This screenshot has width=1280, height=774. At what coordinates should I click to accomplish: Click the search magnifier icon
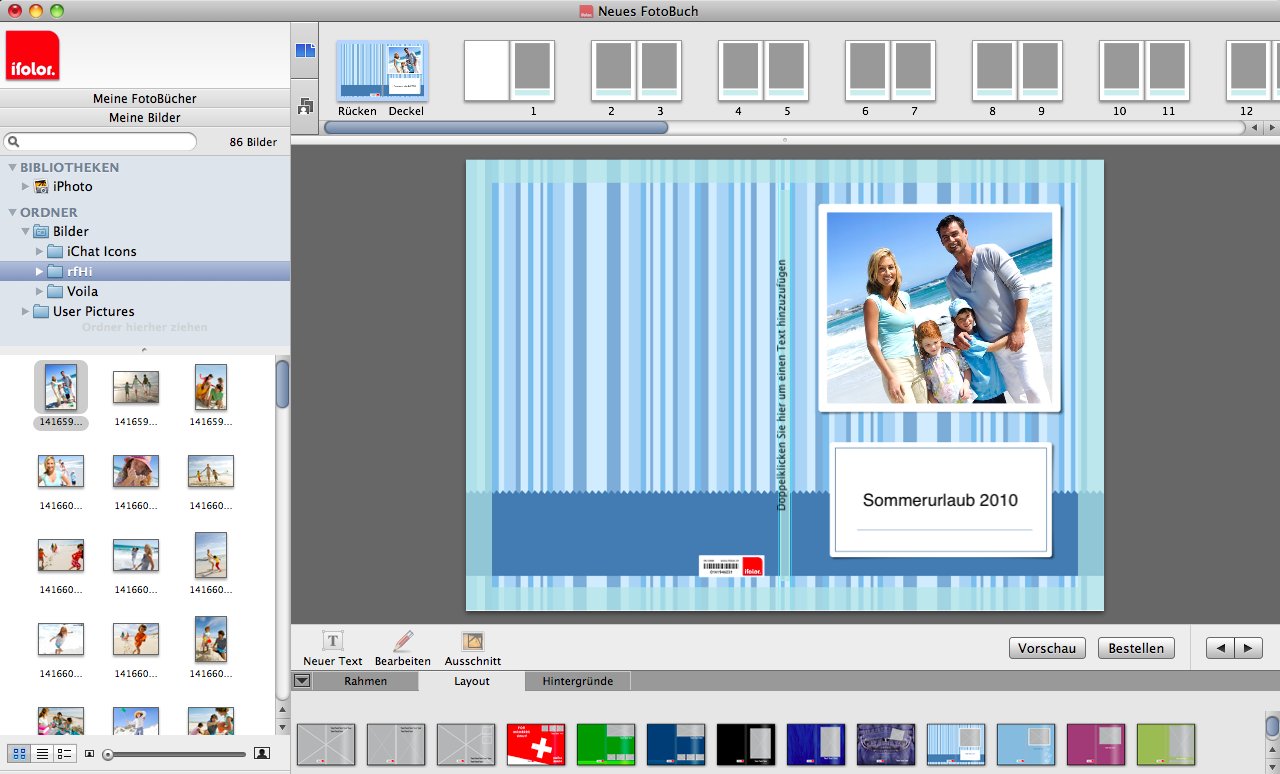click(14, 142)
